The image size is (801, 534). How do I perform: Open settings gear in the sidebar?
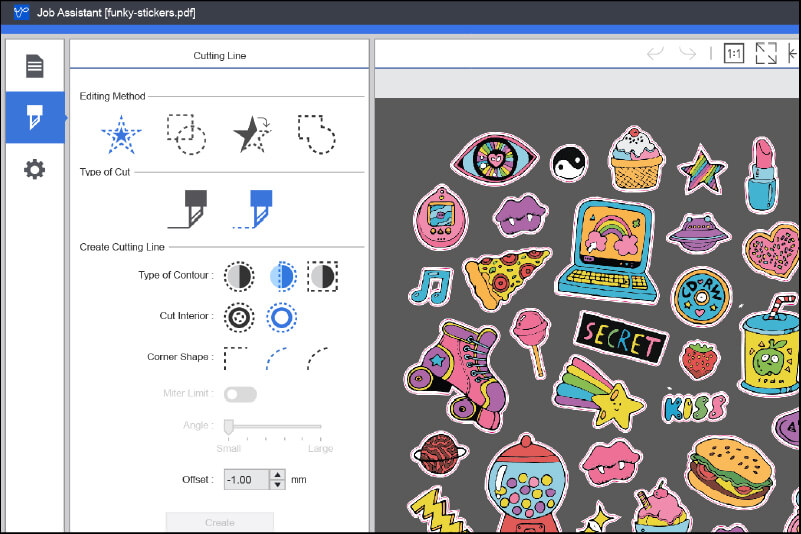click(x=35, y=169)
